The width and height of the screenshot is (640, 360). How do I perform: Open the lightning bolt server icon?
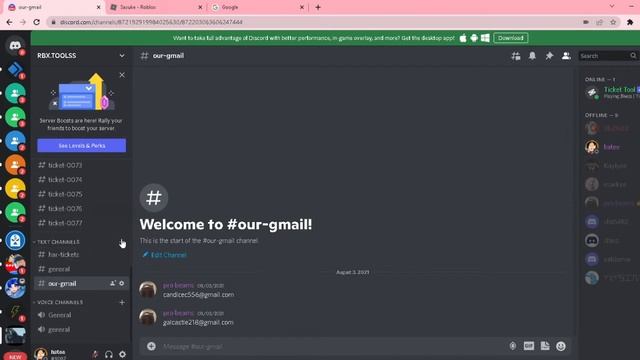click(x=15, y=312)
